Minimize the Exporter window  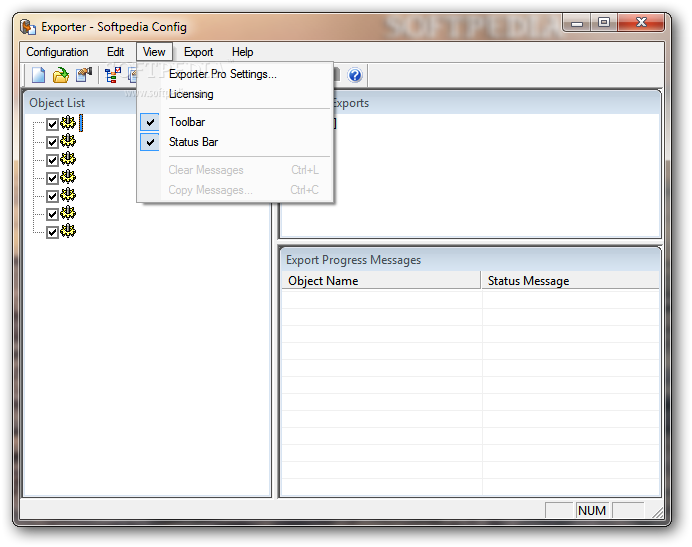click(x=577, y=23)
